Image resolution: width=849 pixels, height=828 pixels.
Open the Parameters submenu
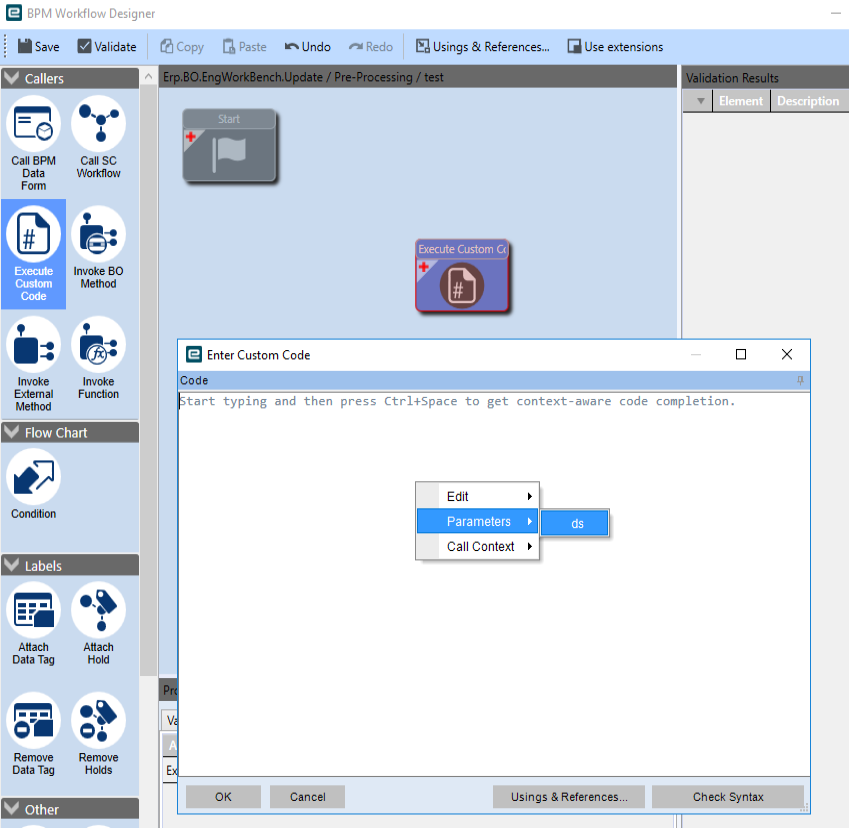[478, 521]
